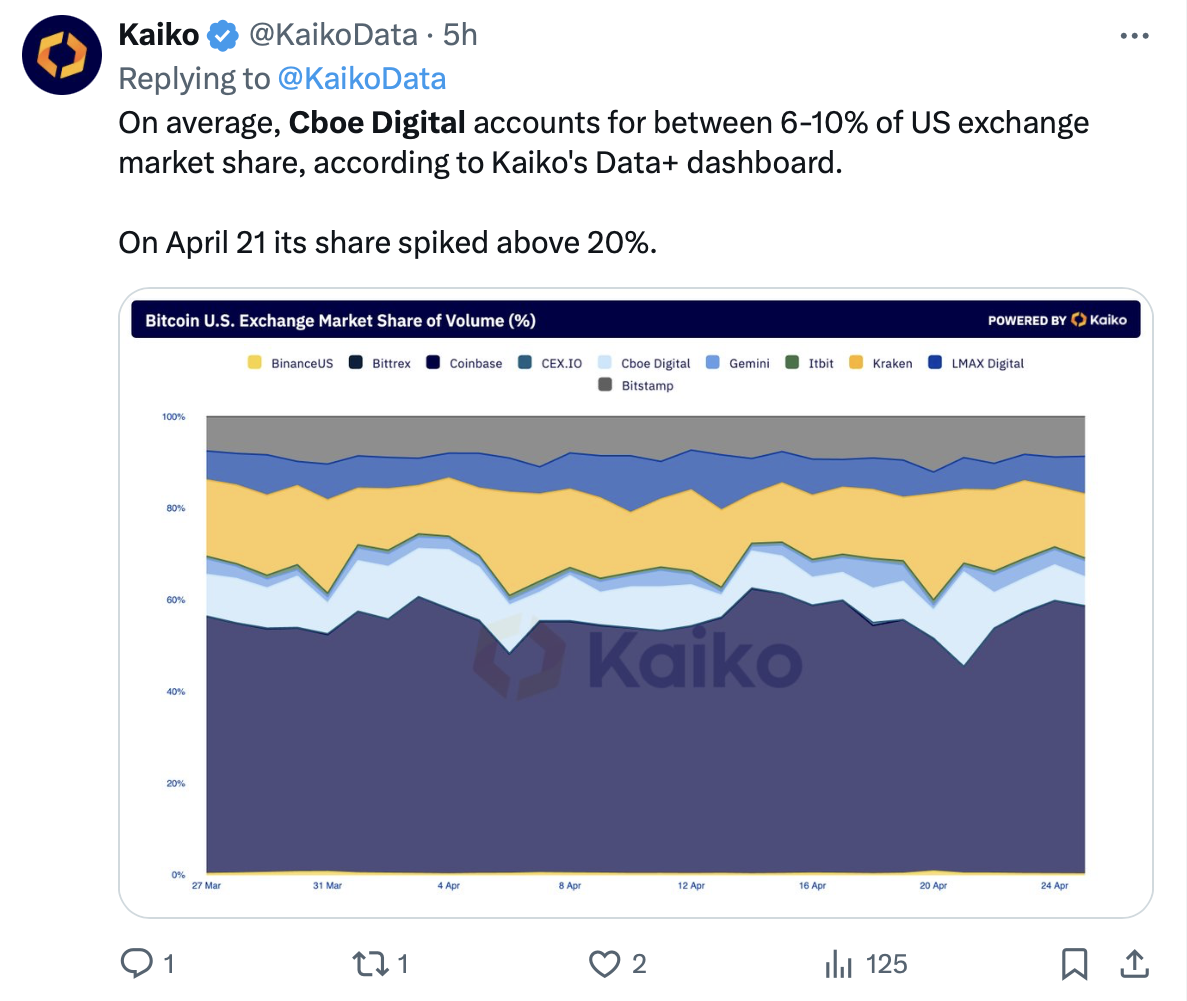1187x1001 pixels.
Task: Toggle Bitstamp series in chart legend
Action: coord(637,385)
